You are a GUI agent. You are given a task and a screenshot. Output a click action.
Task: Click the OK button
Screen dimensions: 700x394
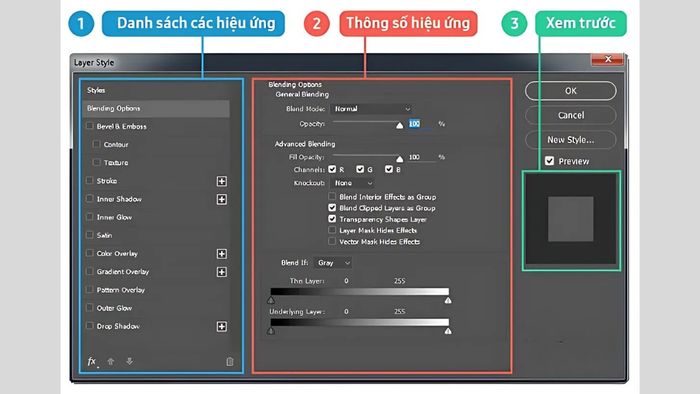point(571,91)
